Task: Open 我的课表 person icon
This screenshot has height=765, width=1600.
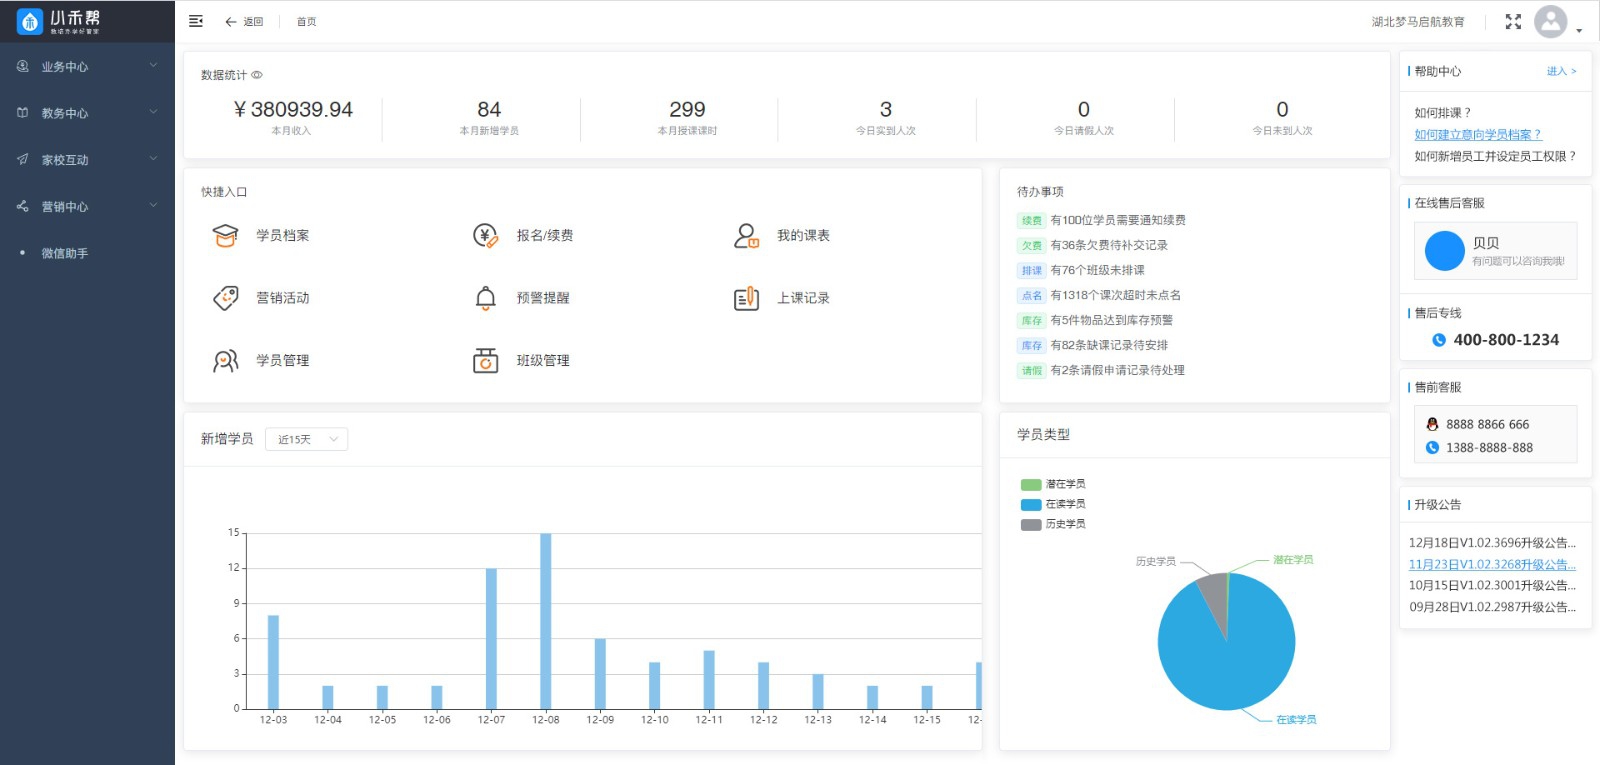Action: click(x=746, y=236)
